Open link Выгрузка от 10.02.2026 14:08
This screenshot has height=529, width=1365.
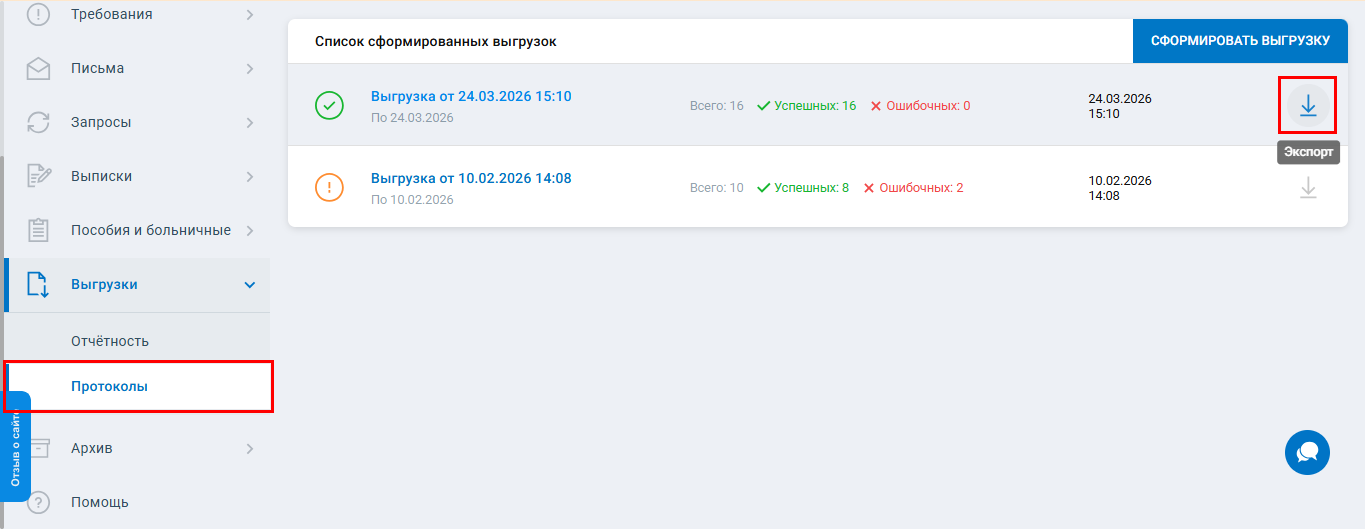click(471, 179)
